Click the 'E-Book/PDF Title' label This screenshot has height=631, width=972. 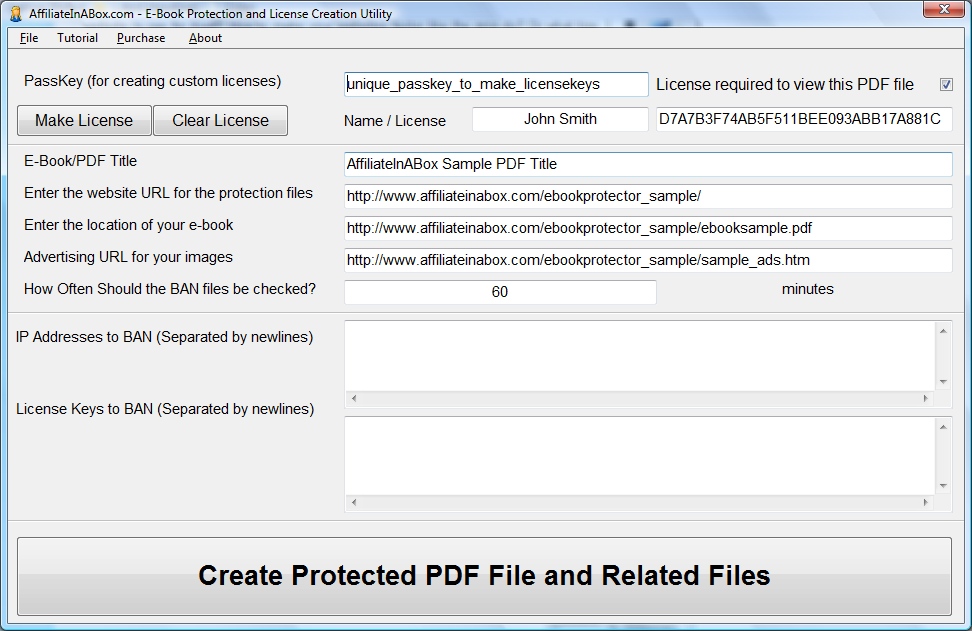[x=81, y=161]
